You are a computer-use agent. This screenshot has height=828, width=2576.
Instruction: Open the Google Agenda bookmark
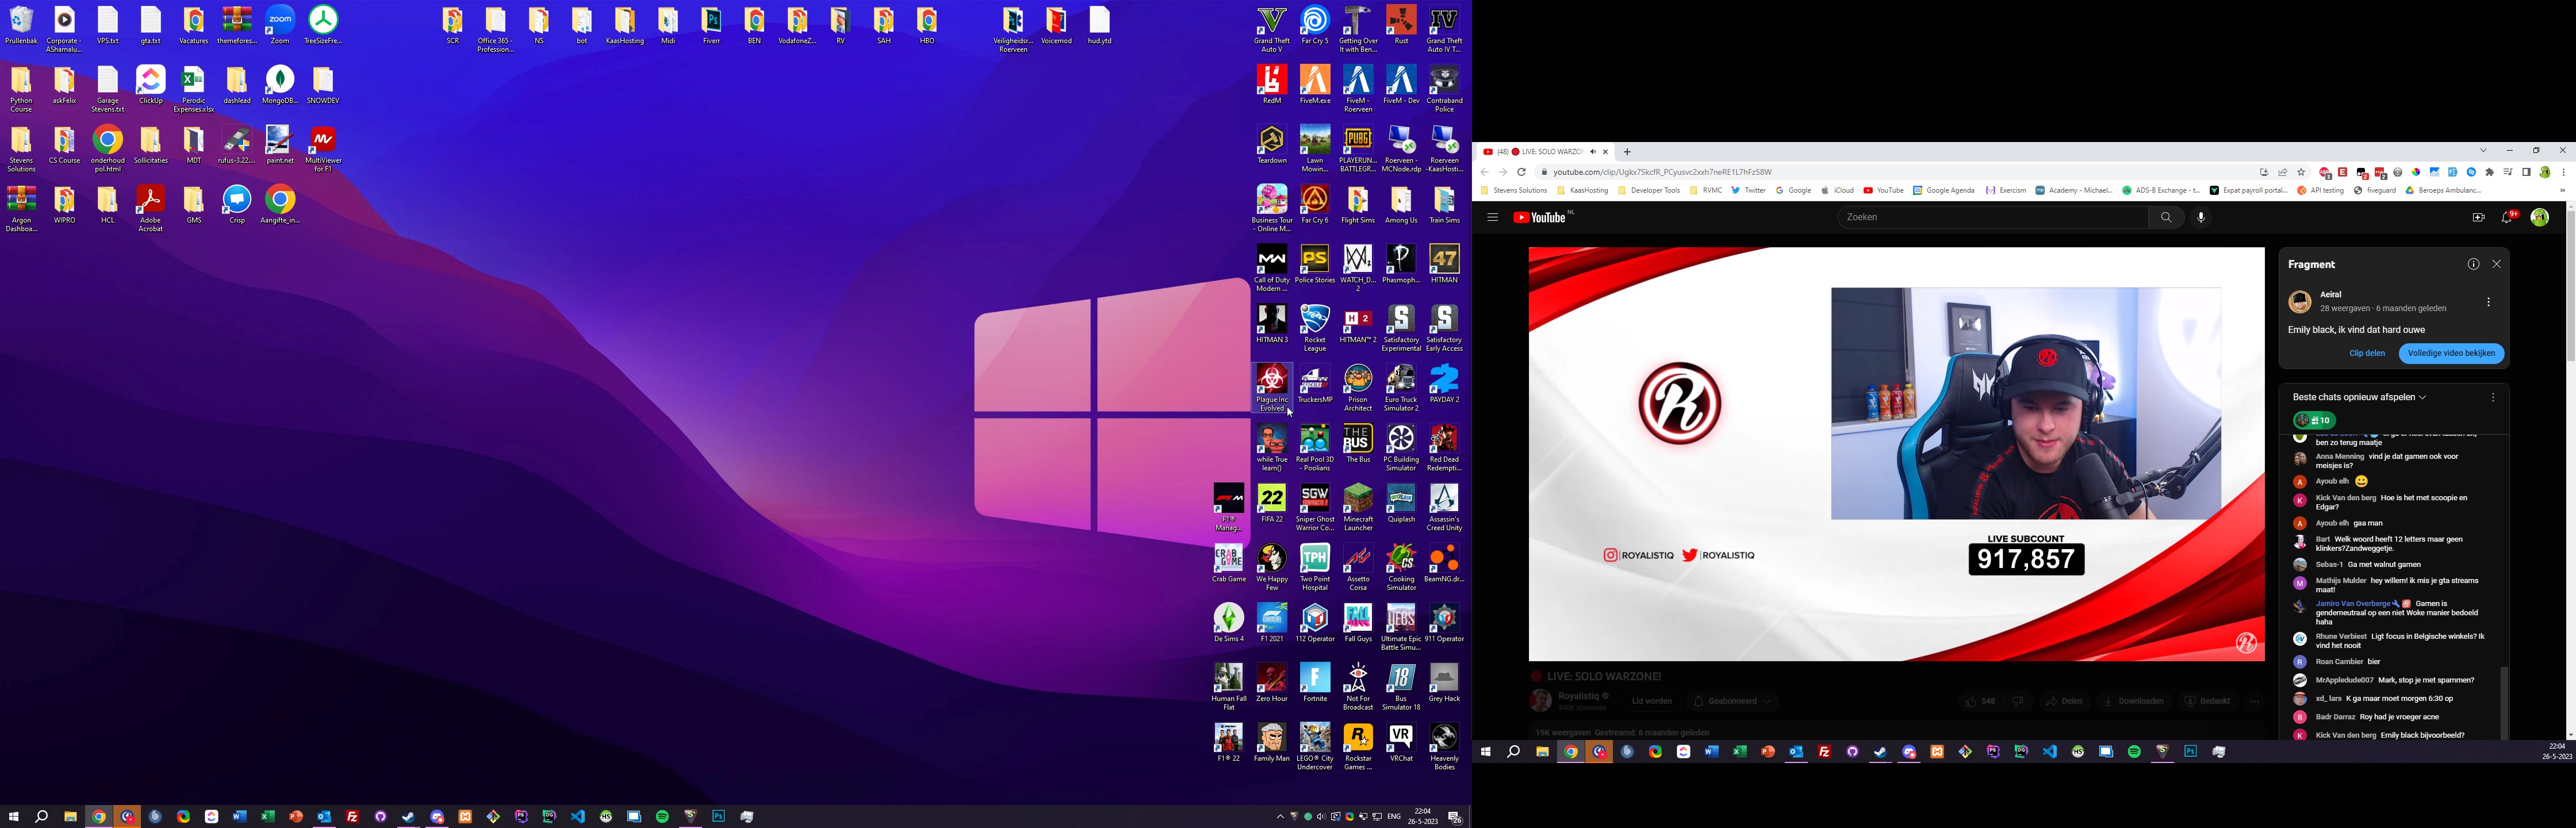(1944, 190)
